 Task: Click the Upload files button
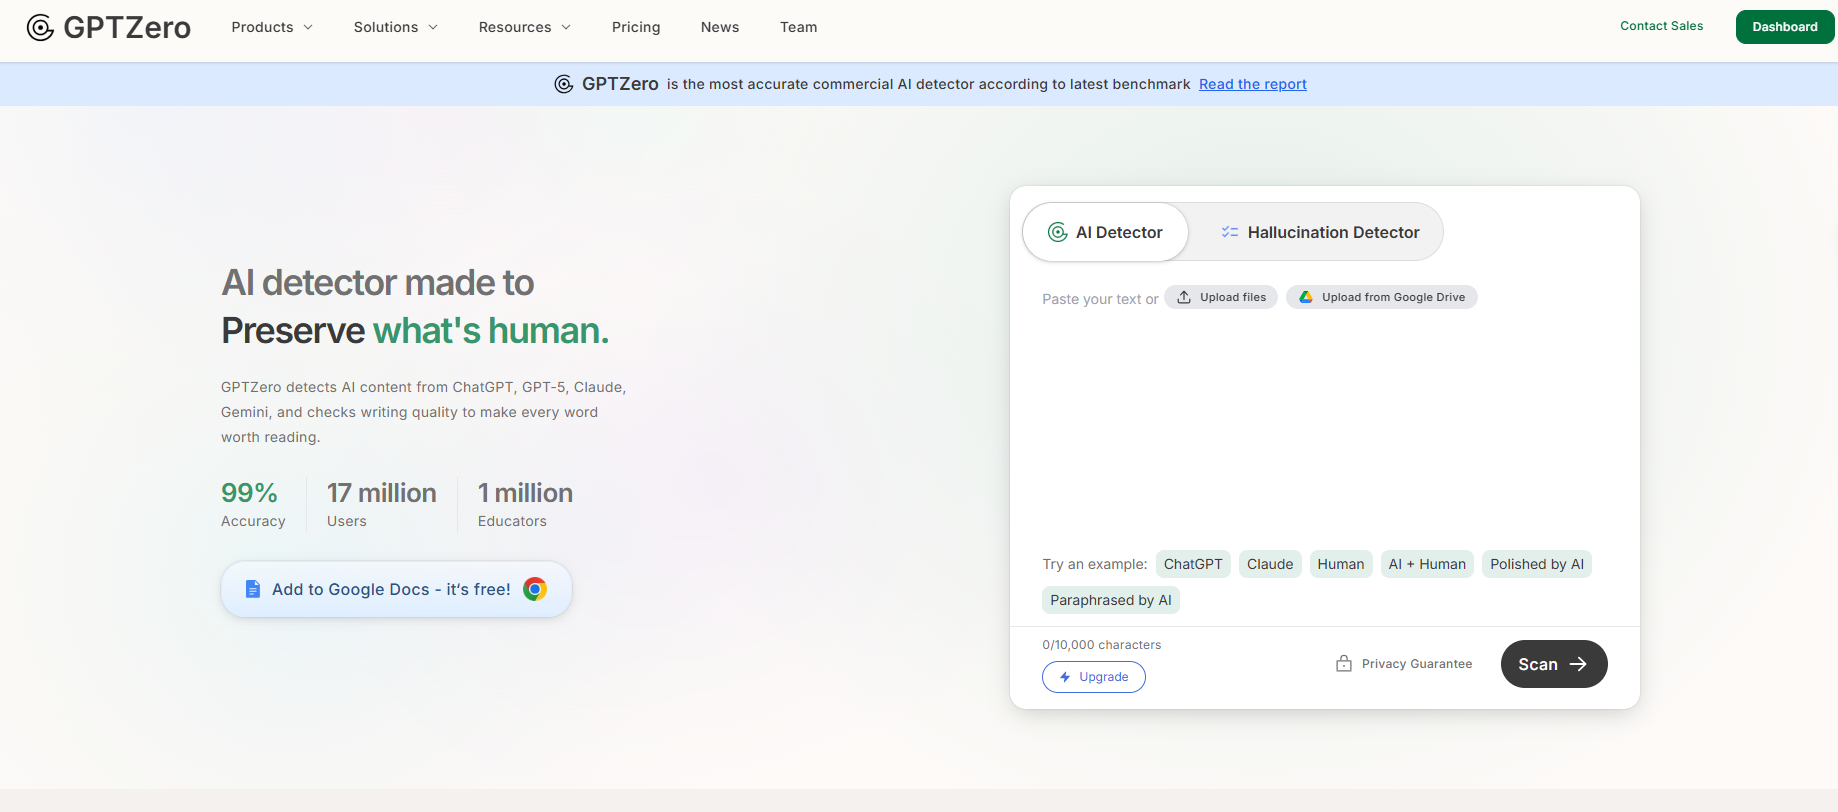(1221, 297)
